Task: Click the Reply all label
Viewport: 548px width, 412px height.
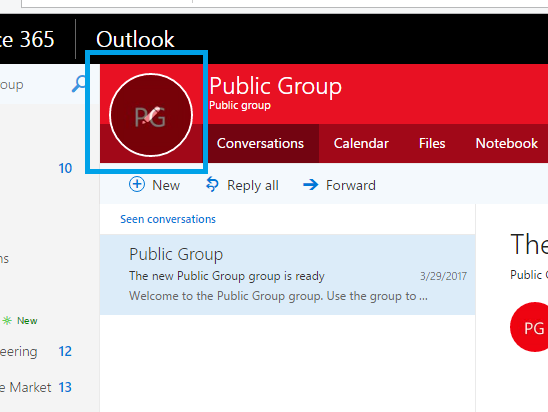Action: 253,185
